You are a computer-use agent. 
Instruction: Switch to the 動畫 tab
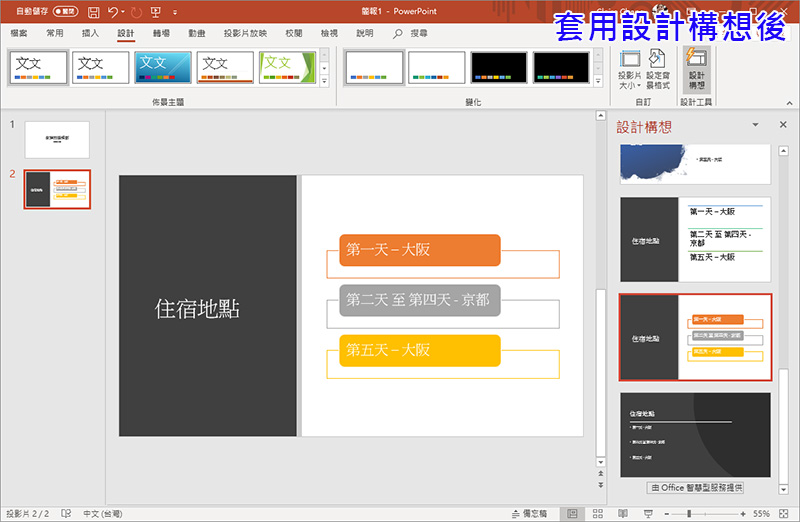click(196, 33)
